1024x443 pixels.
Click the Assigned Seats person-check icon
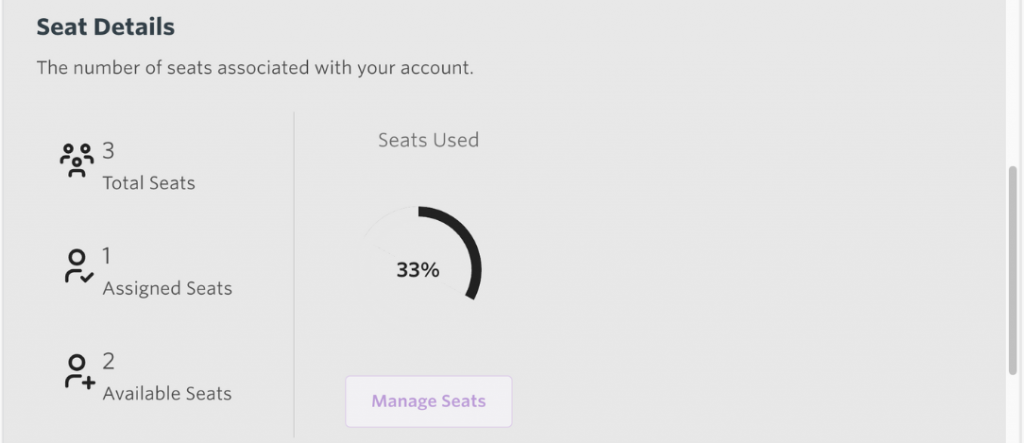(x=79, y=267)
